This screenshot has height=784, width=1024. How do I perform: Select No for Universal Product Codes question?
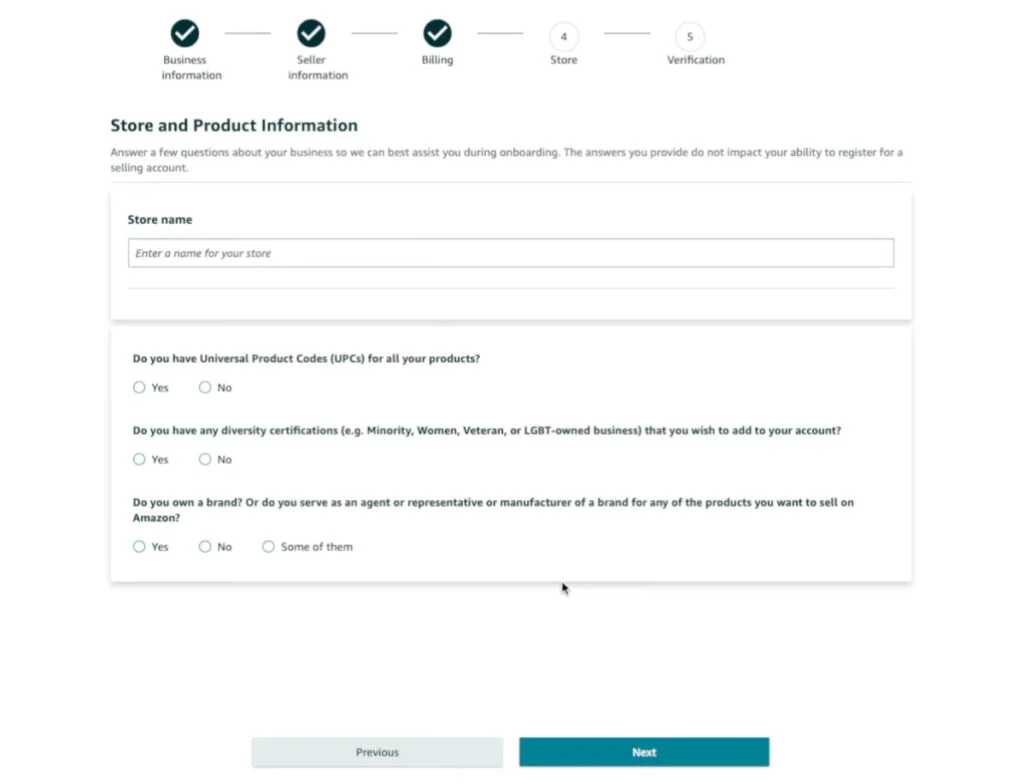tap(204, 387)
